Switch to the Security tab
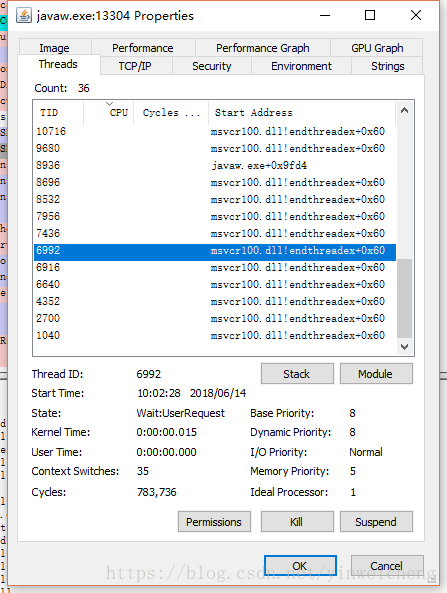Image resolution: width=447 pixels, height=593 pixels. pos(211,66)
